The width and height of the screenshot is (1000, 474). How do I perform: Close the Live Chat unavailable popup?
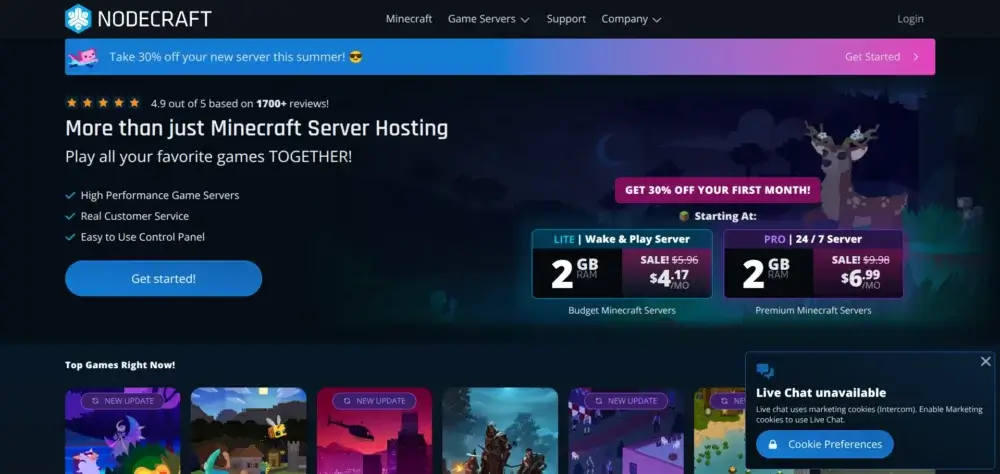pos(986,361)
